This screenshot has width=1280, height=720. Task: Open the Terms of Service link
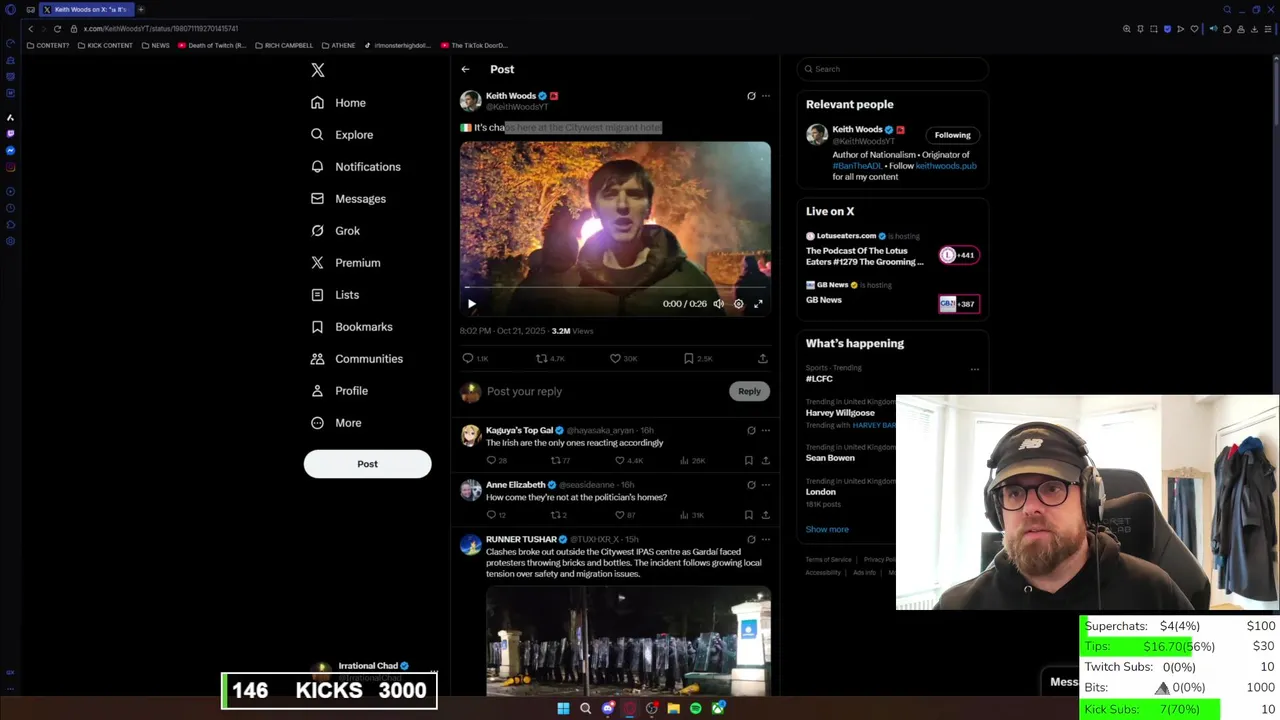click(829, 560)
